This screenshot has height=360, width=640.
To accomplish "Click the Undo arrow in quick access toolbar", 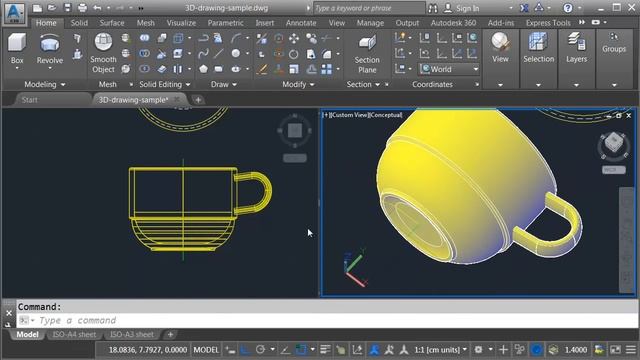I will [x=97, y=8].
